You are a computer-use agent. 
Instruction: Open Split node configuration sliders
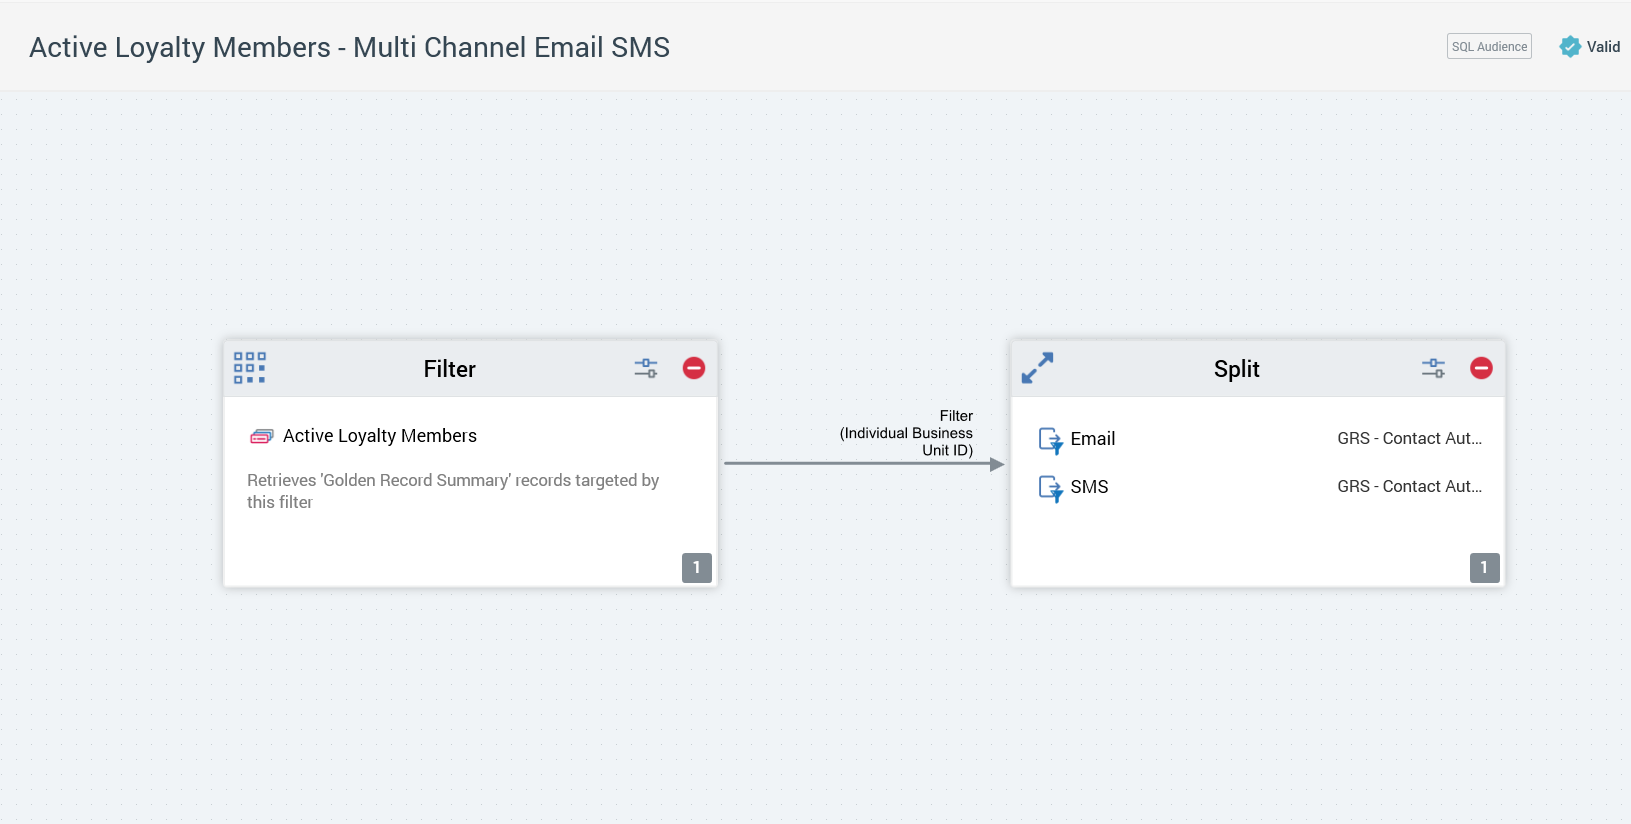click(1433, 368)
